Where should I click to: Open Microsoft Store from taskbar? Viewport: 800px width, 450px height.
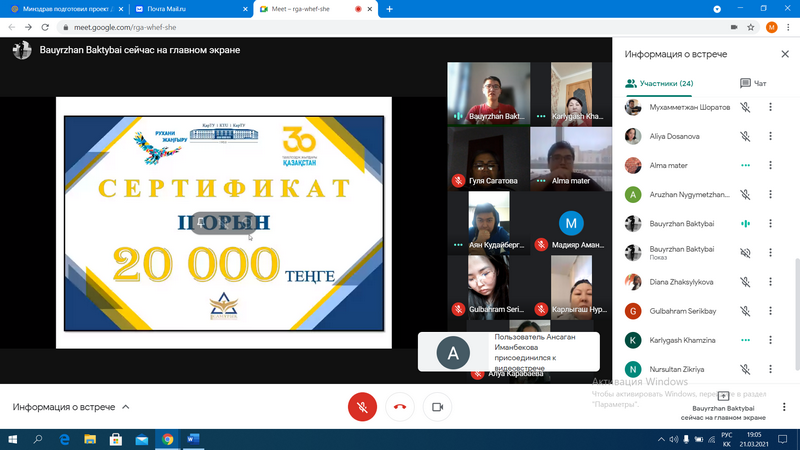tap(116, 439)
